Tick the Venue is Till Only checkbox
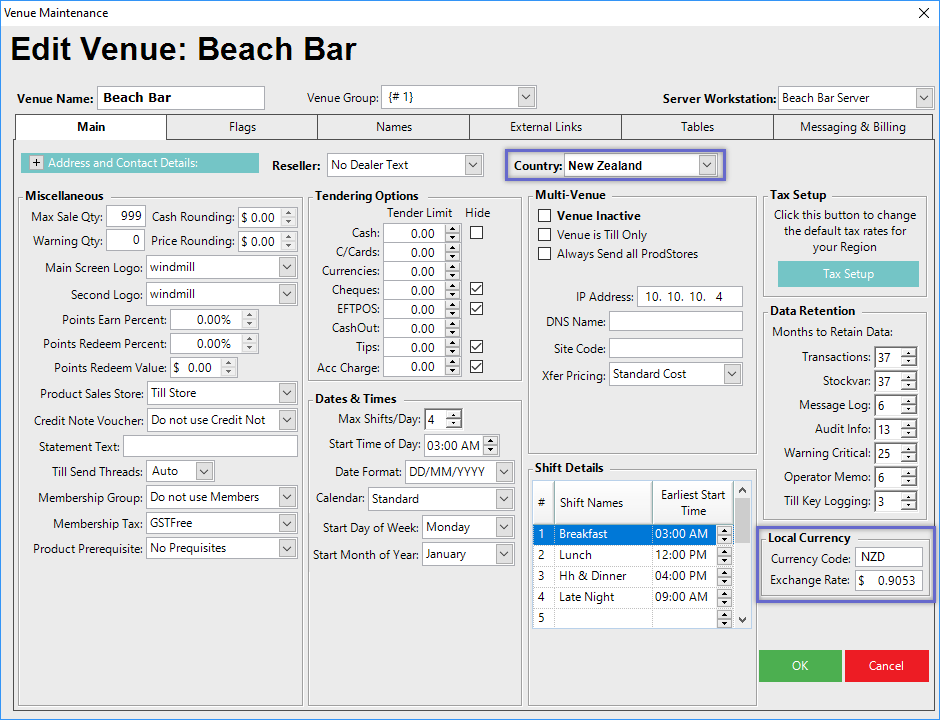 click(545, 235)
